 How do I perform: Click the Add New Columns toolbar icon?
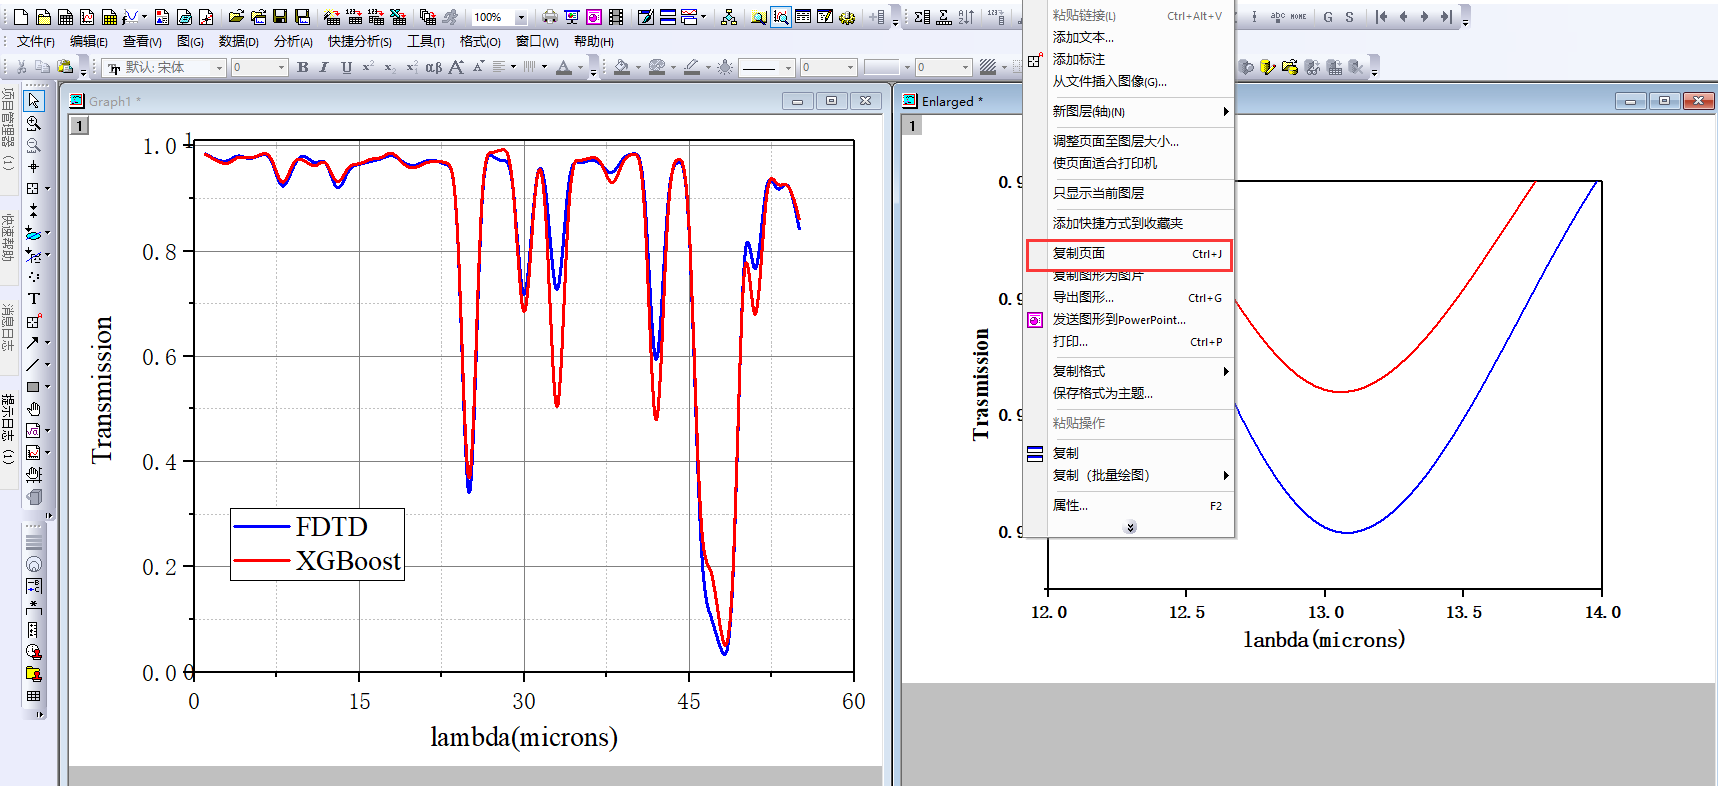(x=877, y=17)
